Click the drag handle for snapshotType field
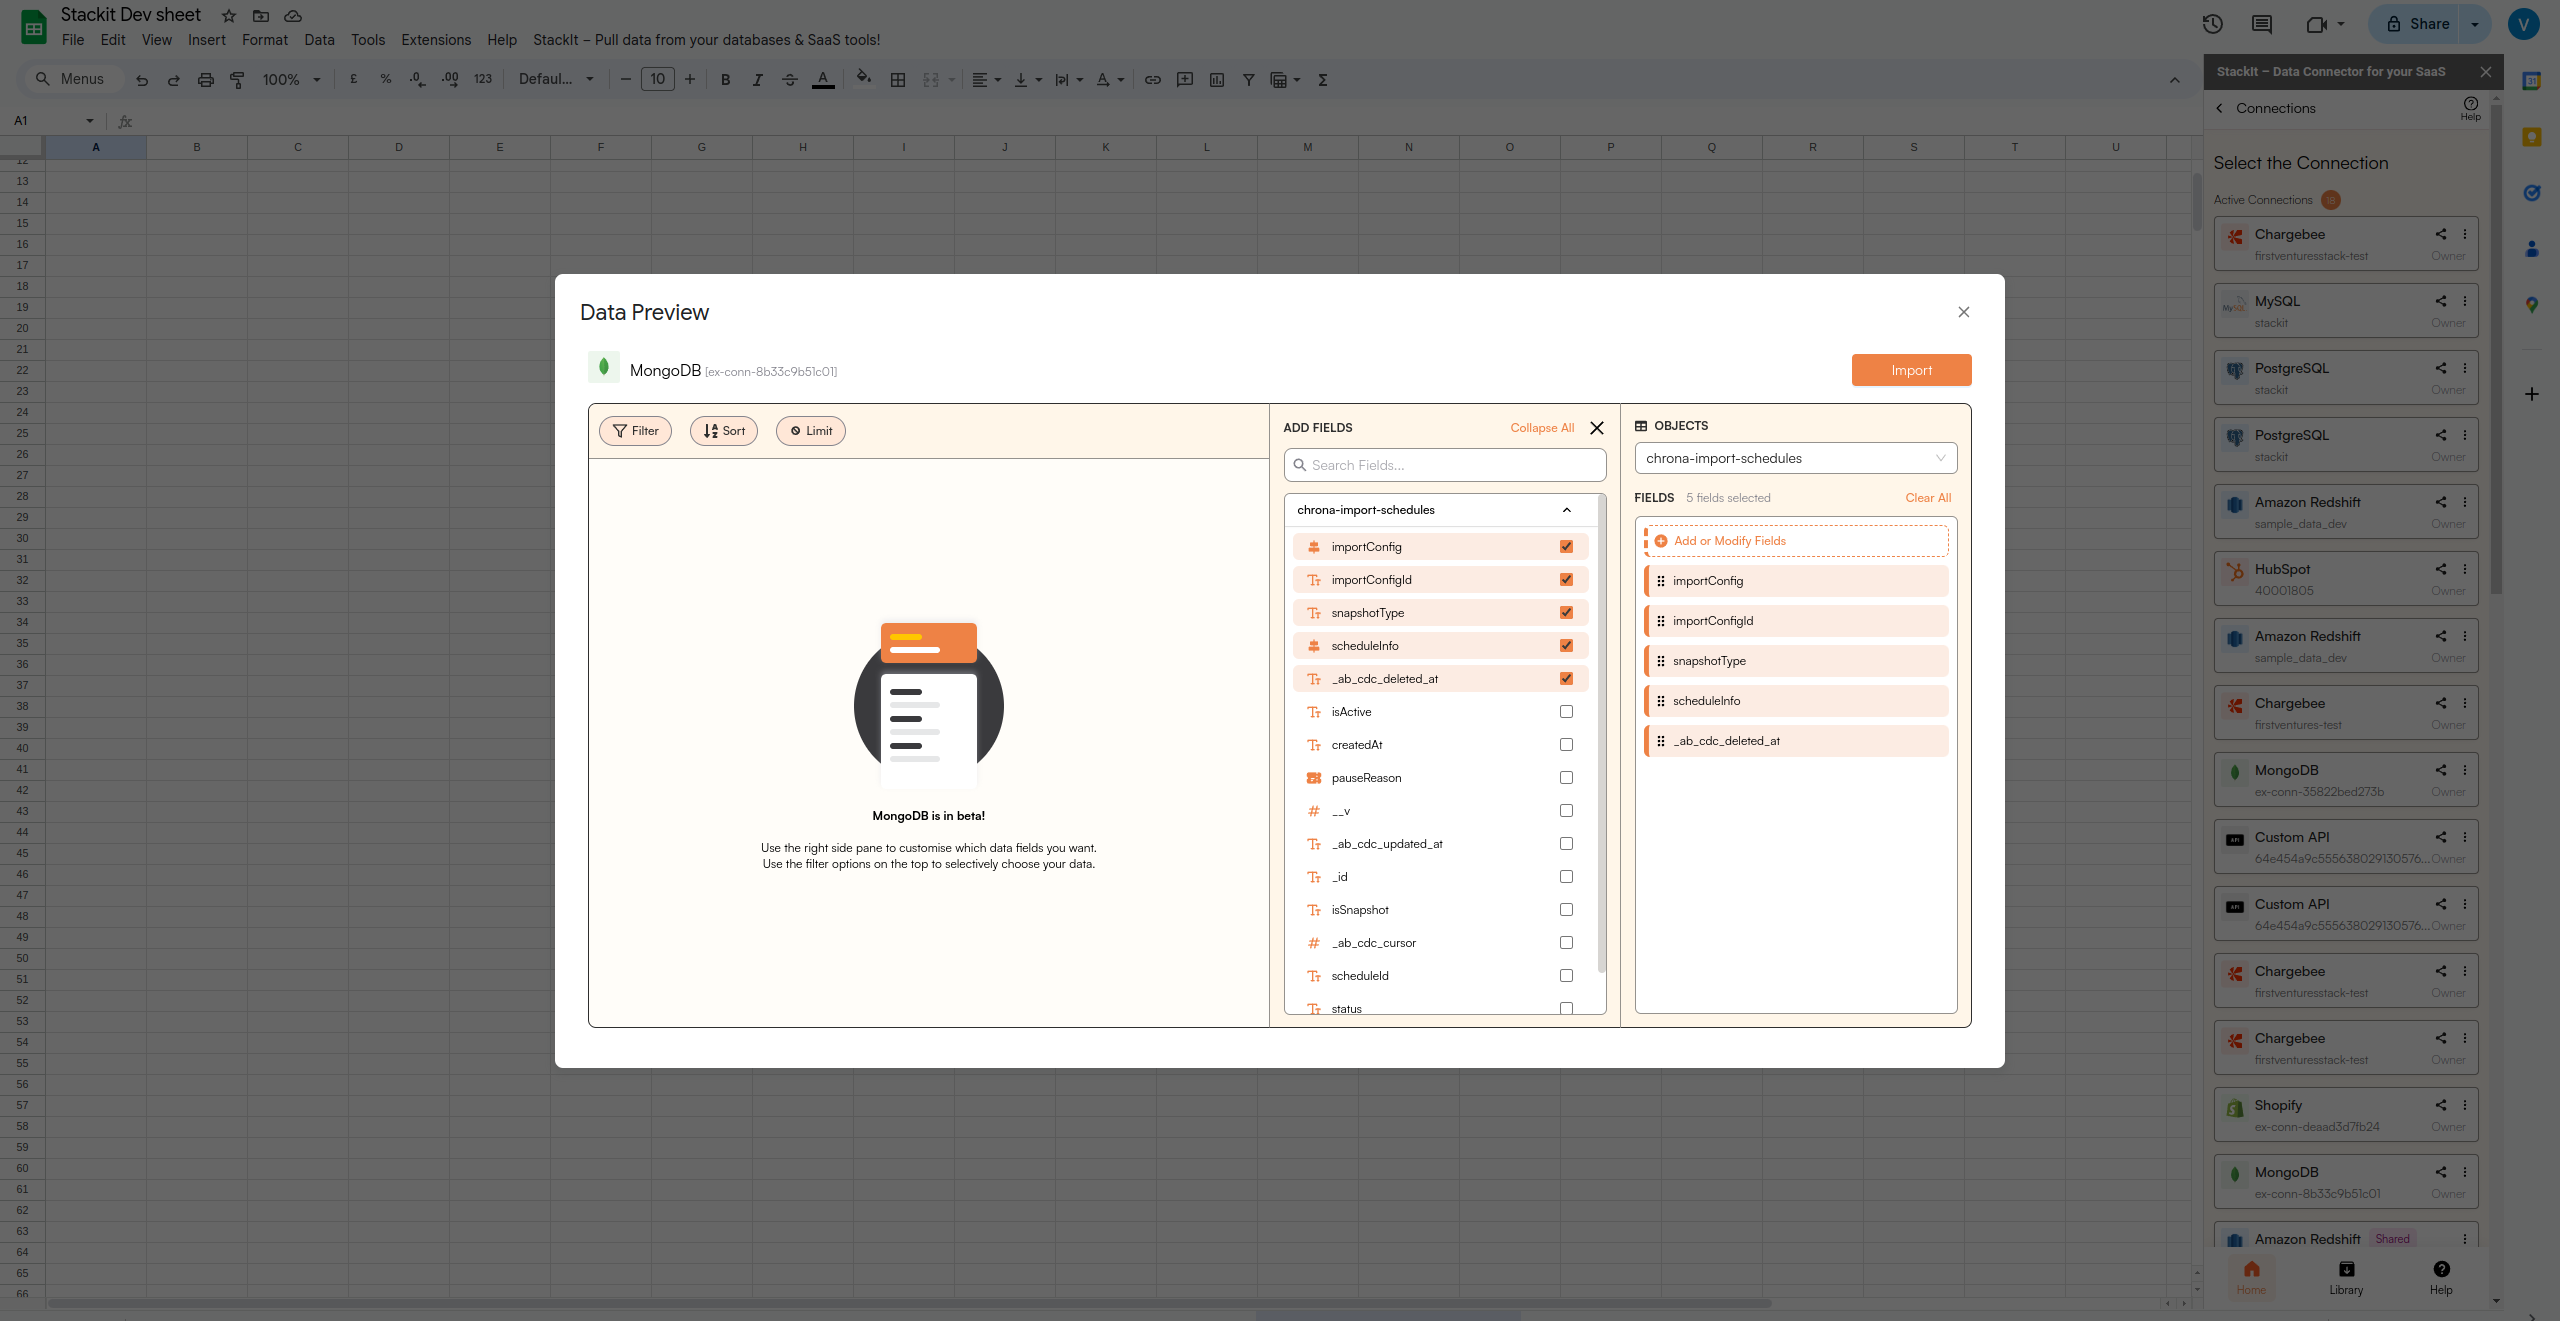The width and height of the screenshot is (2560, 1321). coord(1661,661)
